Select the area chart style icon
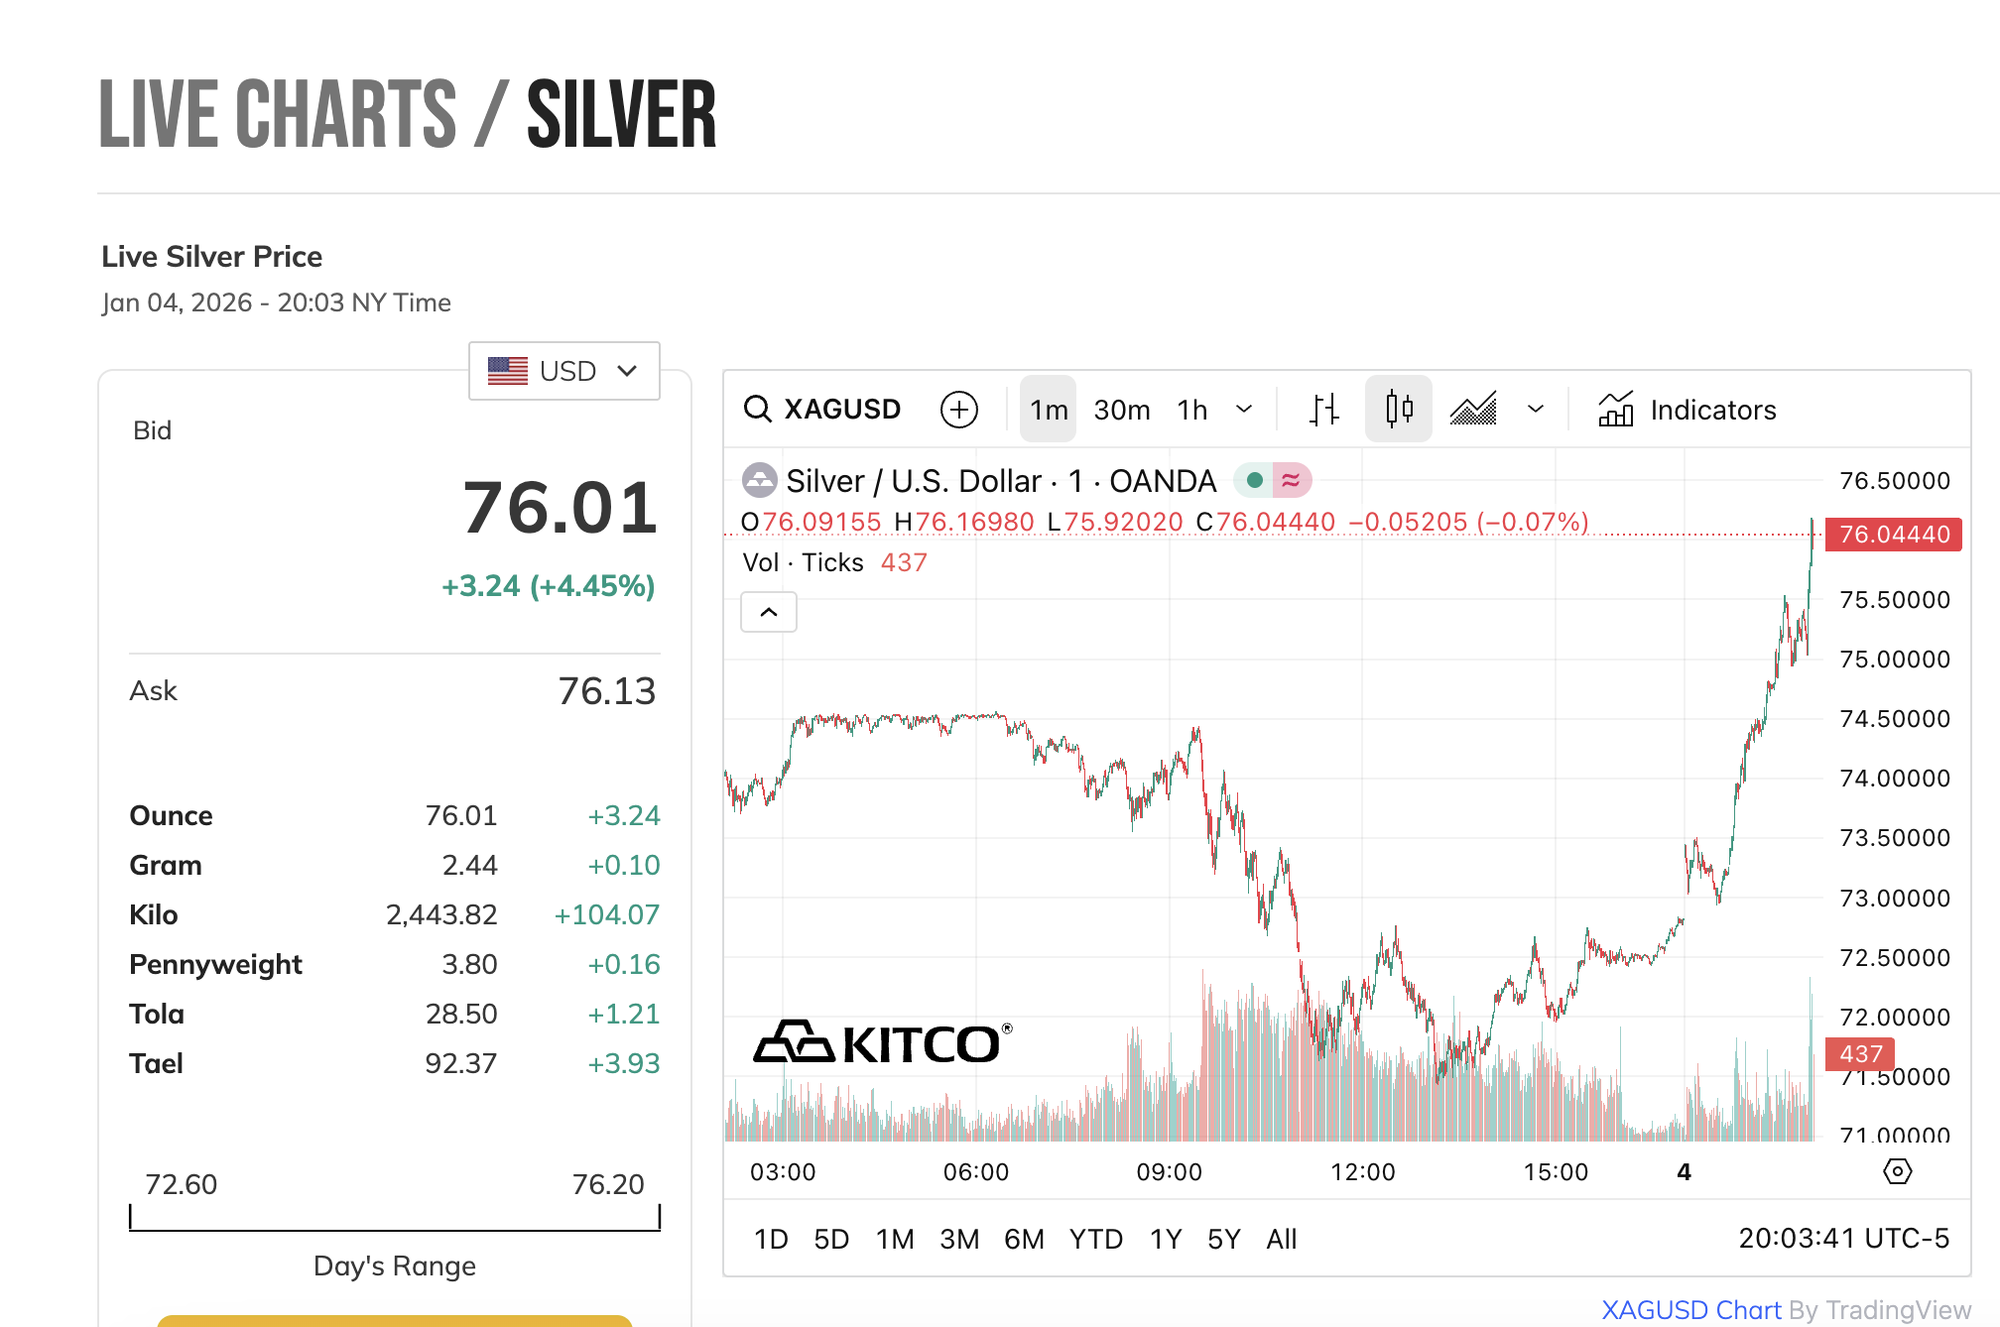The image size is (2000, 1327). [x=1473, y=409]
